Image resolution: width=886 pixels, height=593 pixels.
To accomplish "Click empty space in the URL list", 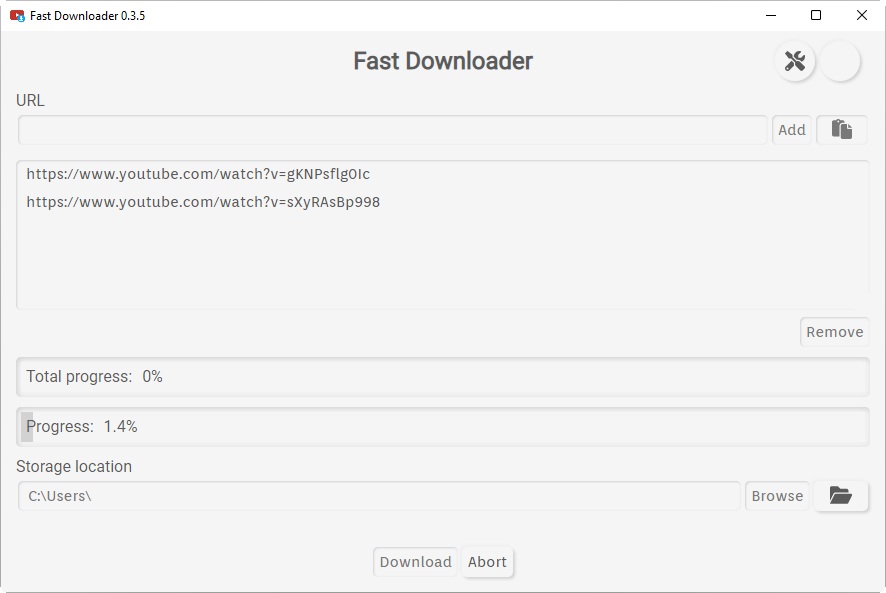I will pos(442,265).
